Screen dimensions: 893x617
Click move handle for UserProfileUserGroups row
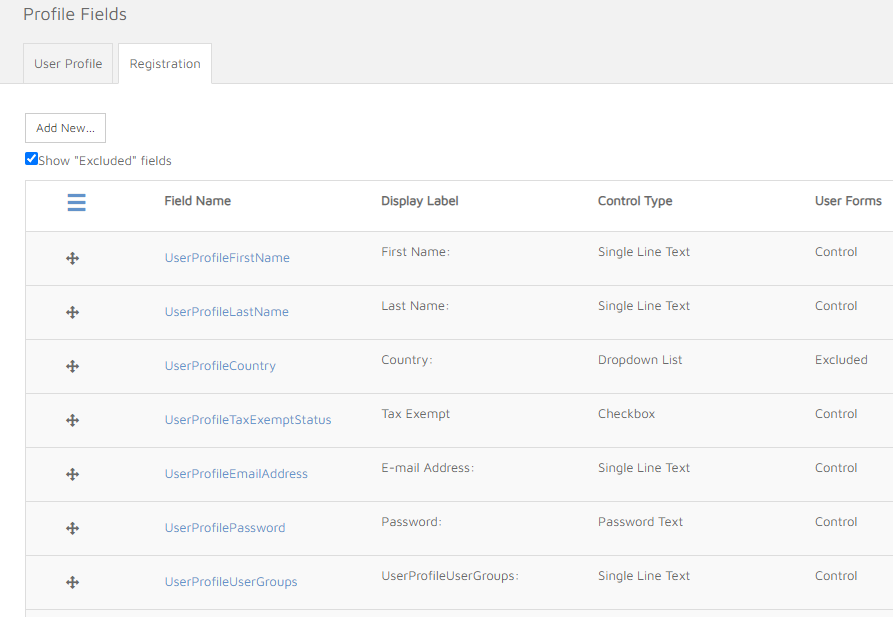point(72,582)
